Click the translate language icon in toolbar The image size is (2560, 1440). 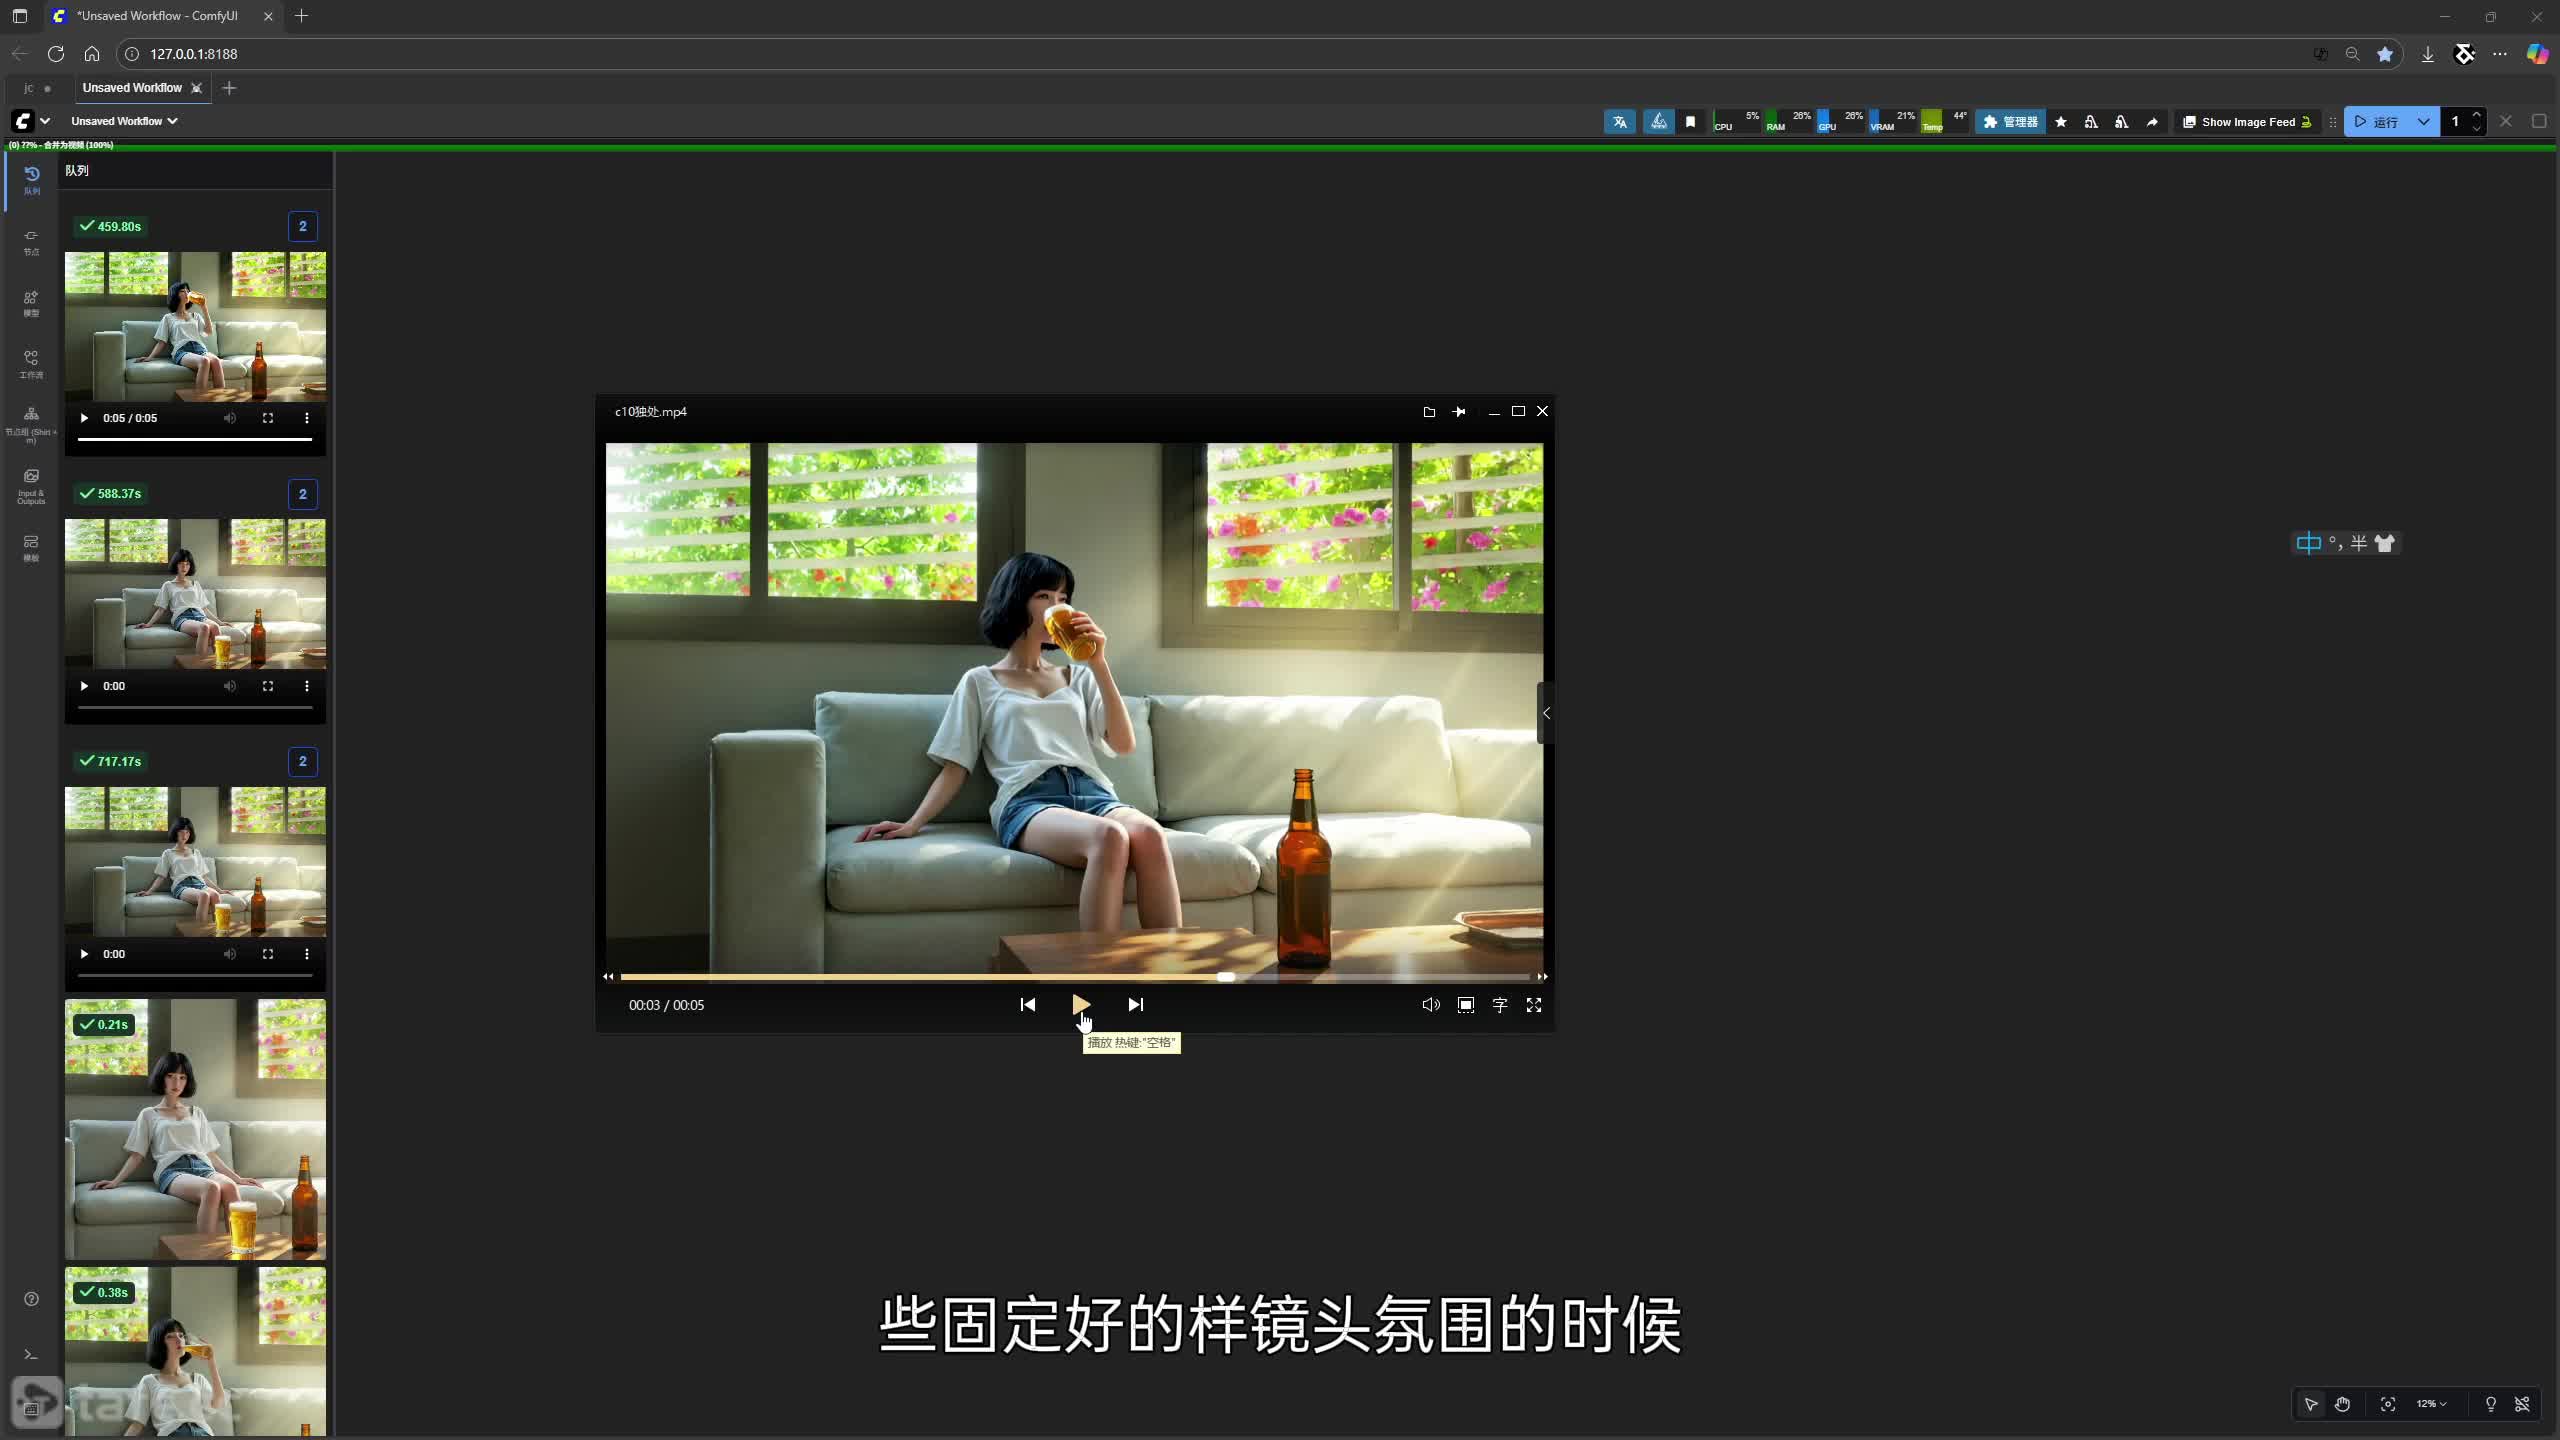click(x=1619, y=122)
